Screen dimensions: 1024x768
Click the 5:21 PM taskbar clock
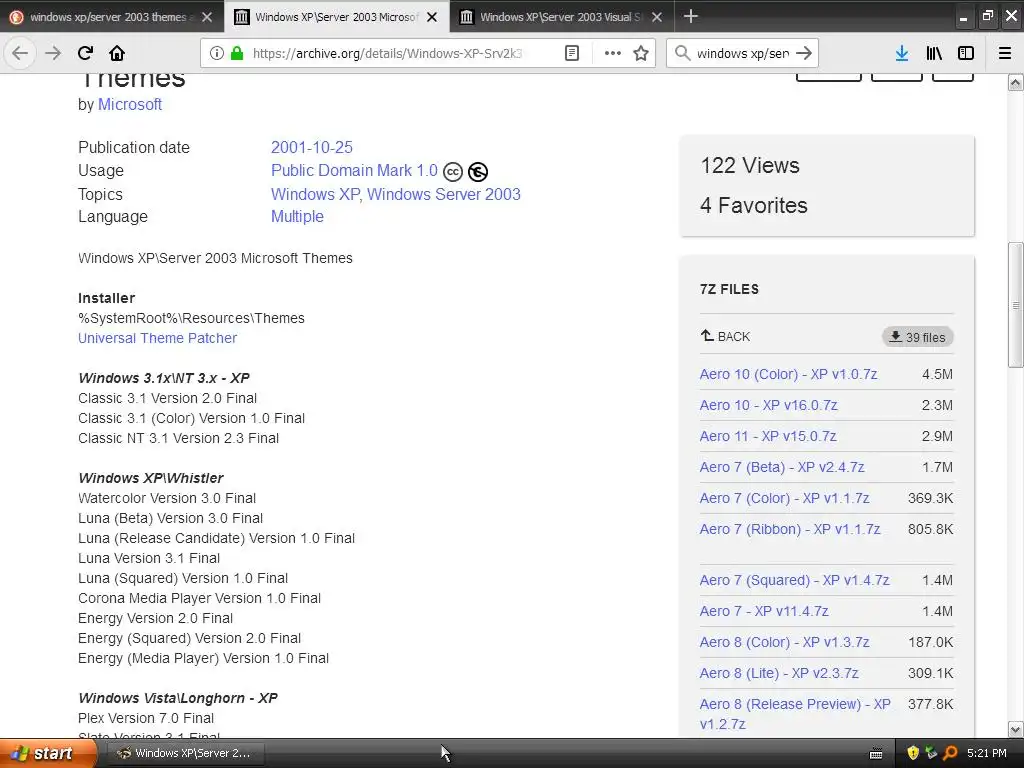click(986, 753)
